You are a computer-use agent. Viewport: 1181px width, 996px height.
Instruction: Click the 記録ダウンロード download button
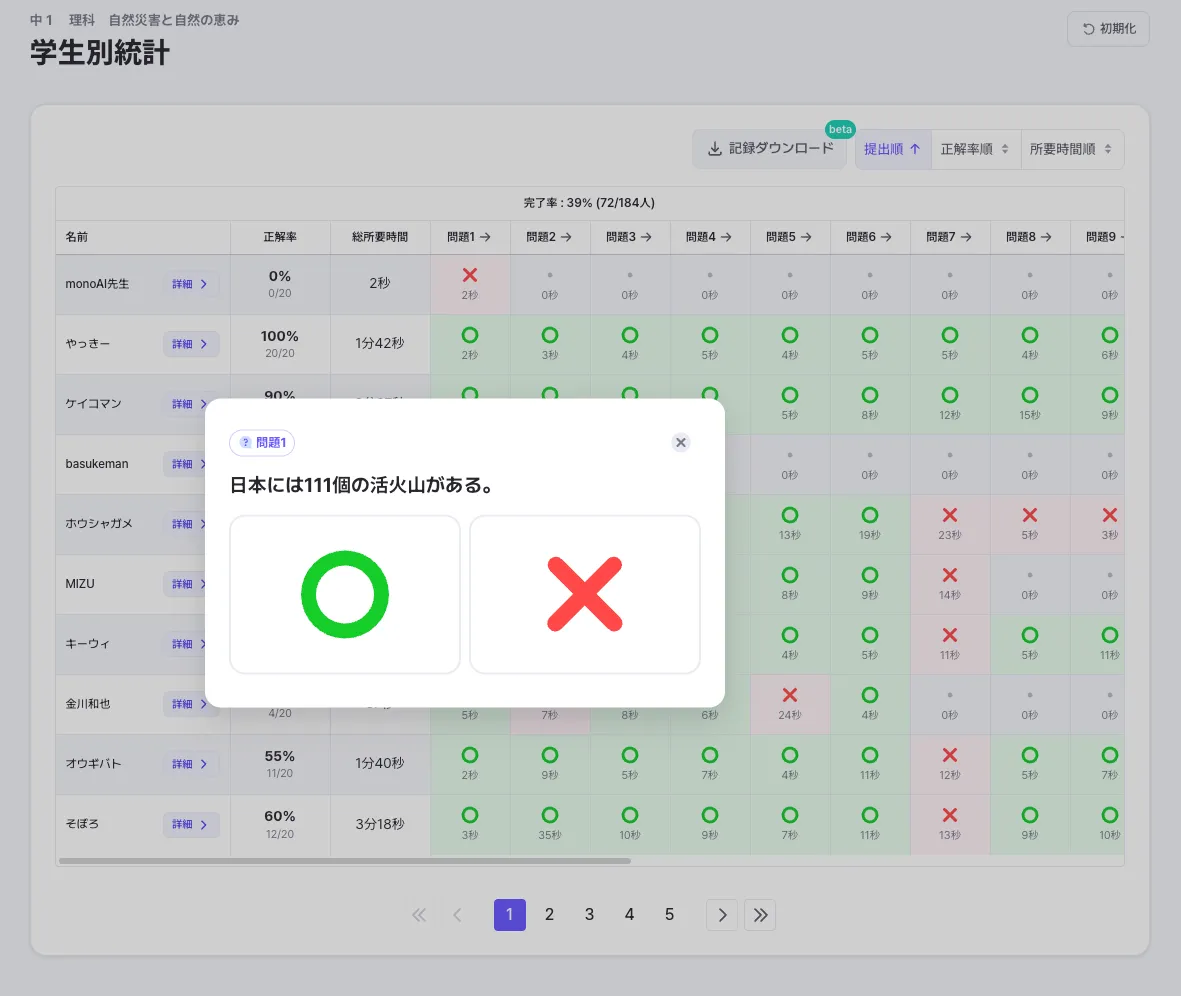770,149
